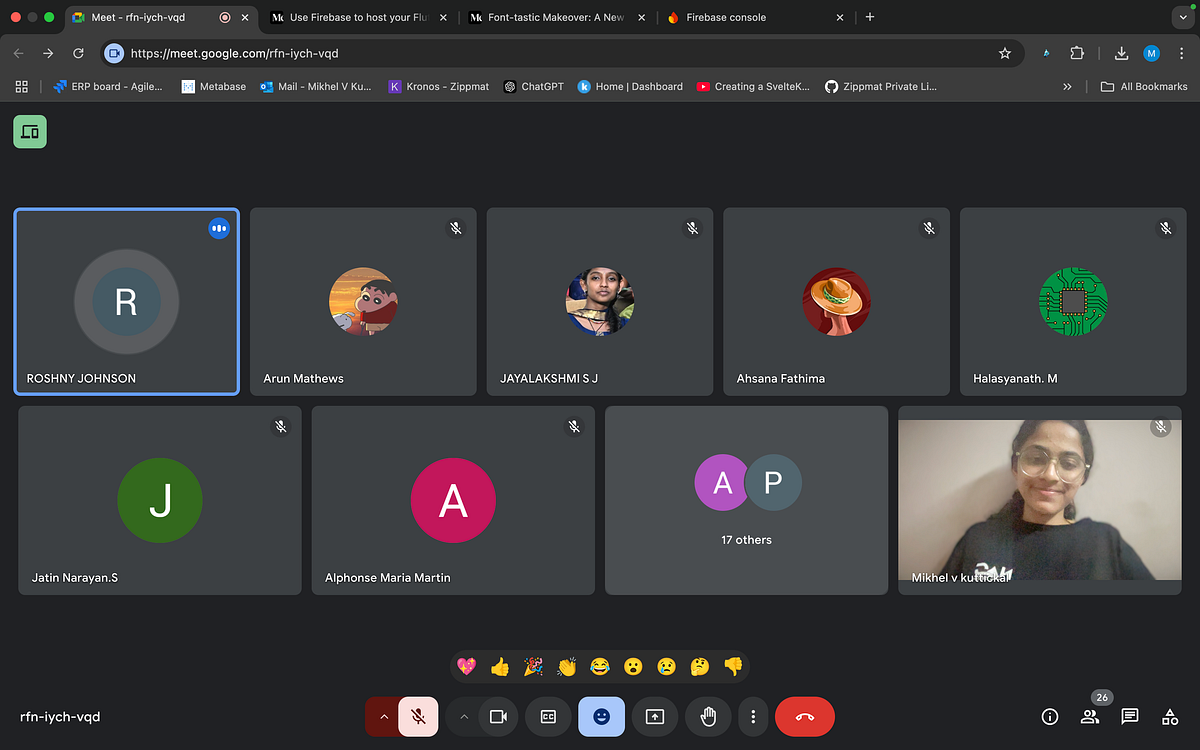Open the more options three-dot menu
The image size is (1200, 750).
[753, 717]
